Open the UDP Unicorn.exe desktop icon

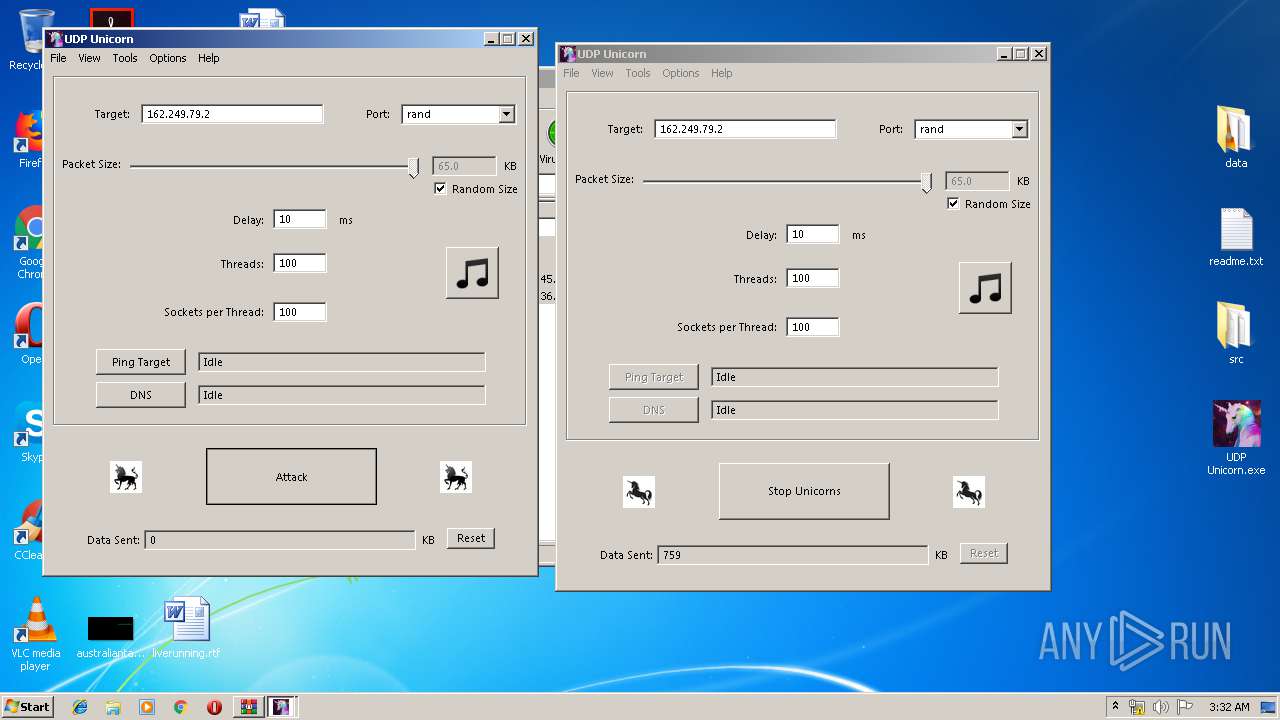coord(1236,437)
